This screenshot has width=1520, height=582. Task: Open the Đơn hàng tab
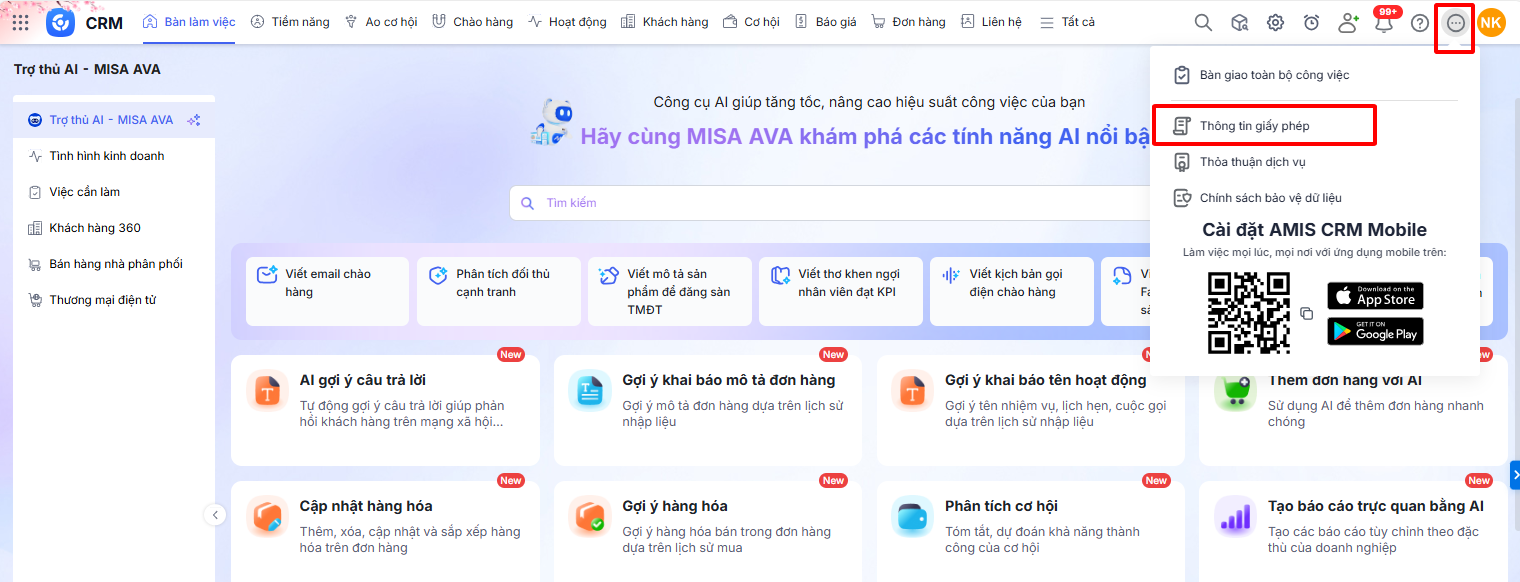click(908, 22)
